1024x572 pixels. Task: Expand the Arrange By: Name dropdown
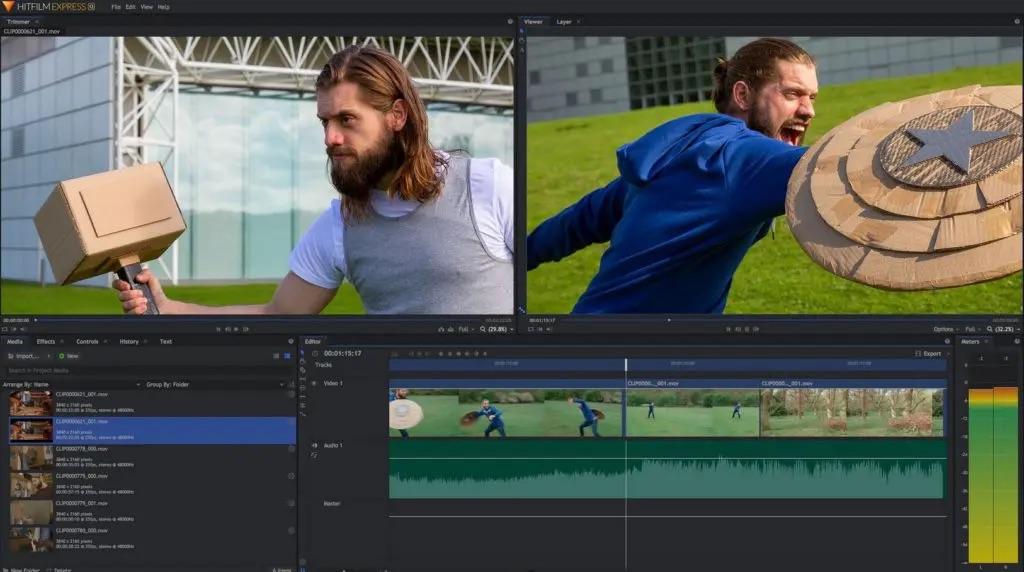pyautogui.click(x=70, y=384)
